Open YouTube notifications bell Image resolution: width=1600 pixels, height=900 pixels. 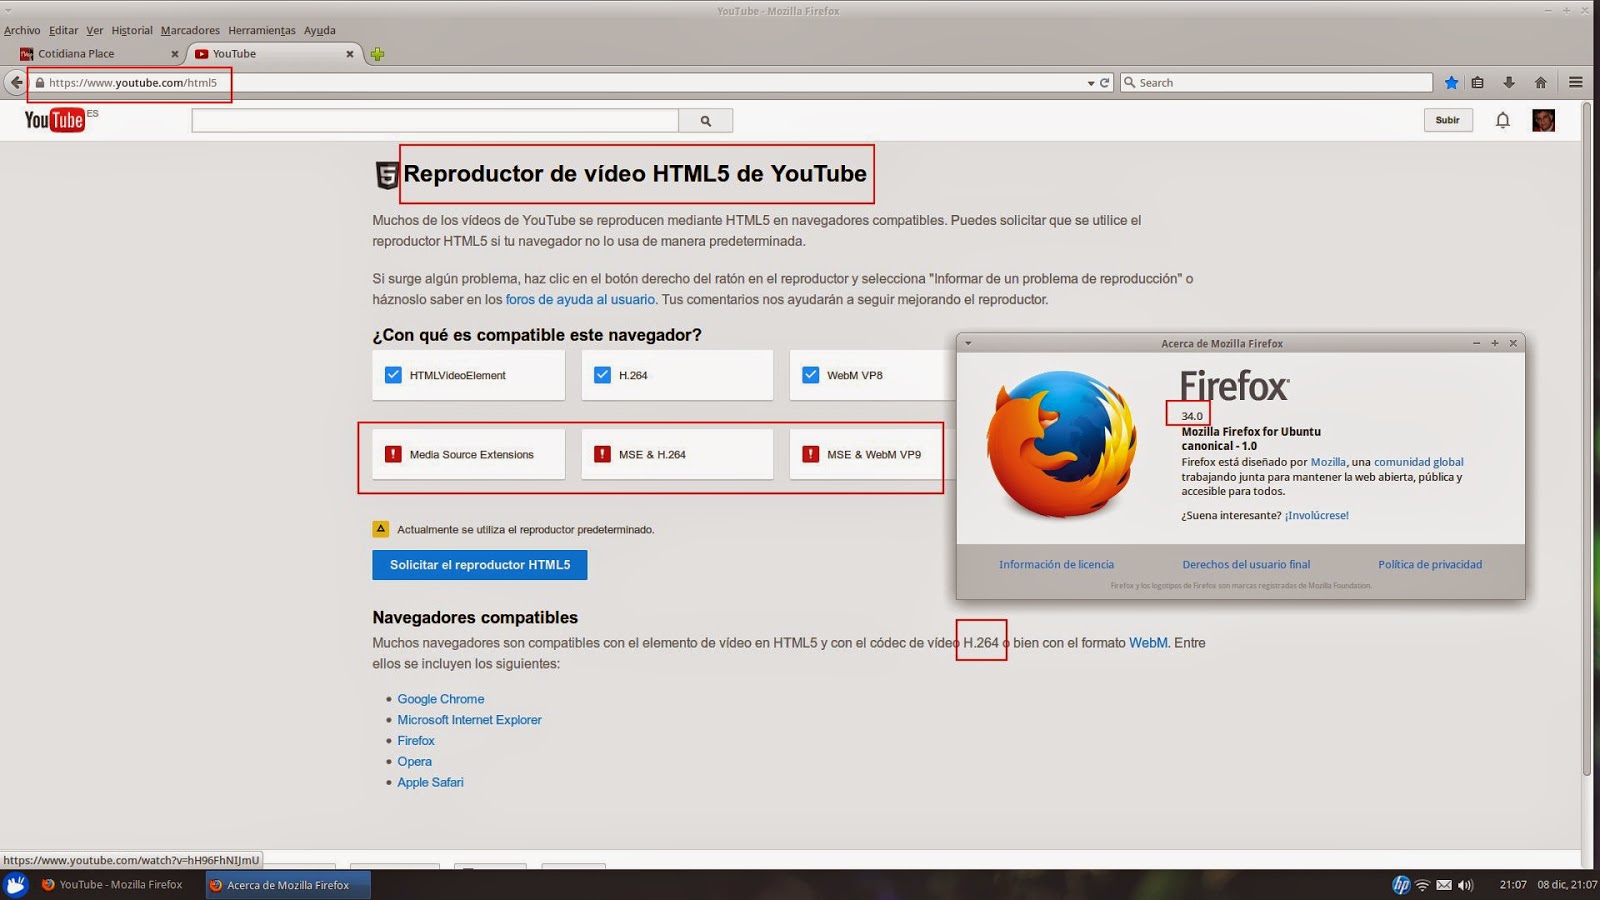pos(1502,120)
